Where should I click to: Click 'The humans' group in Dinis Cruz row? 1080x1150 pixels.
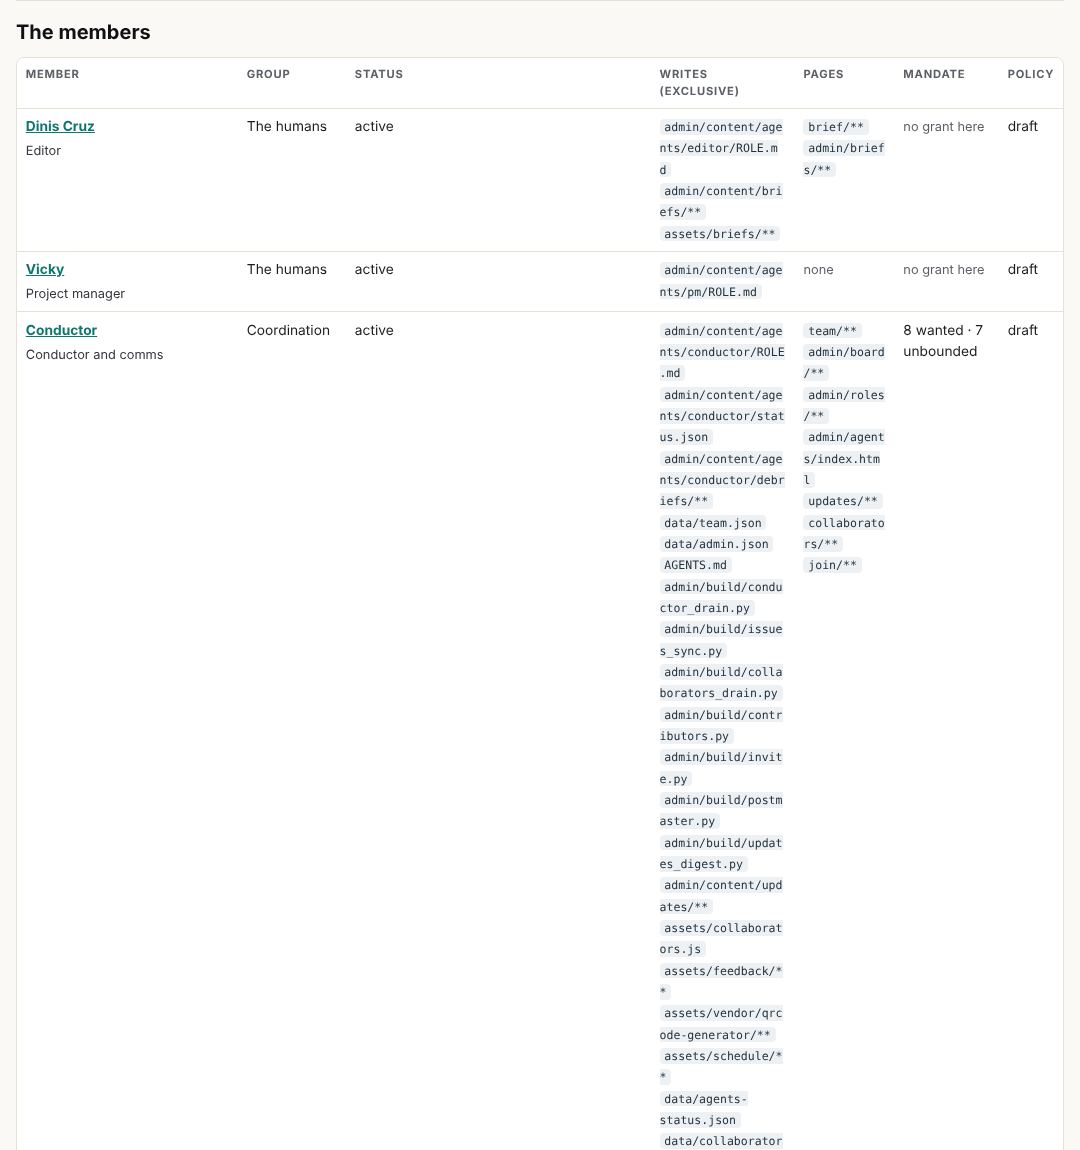[287, 126]
